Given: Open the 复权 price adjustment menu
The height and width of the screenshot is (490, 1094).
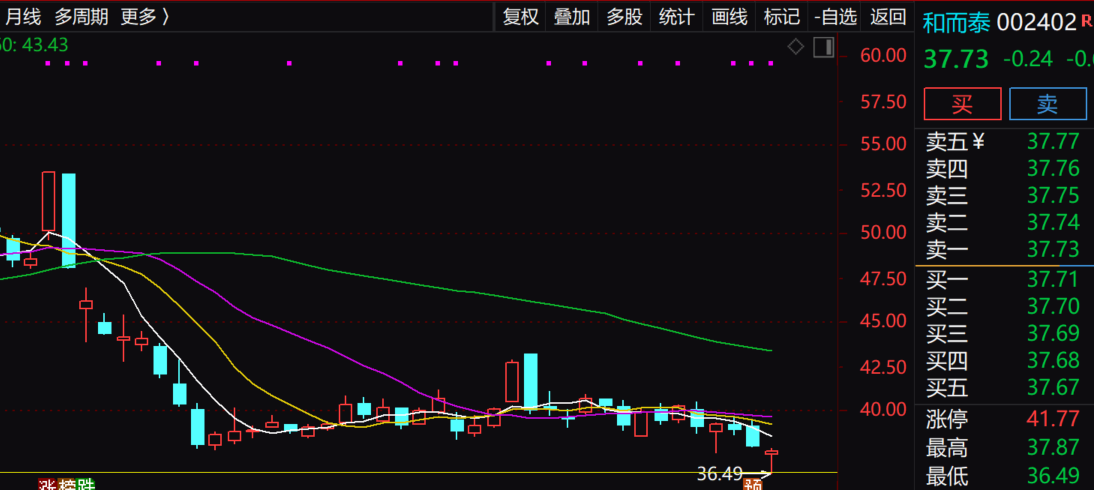Looking at the screenshot, I should coord(520,17).
